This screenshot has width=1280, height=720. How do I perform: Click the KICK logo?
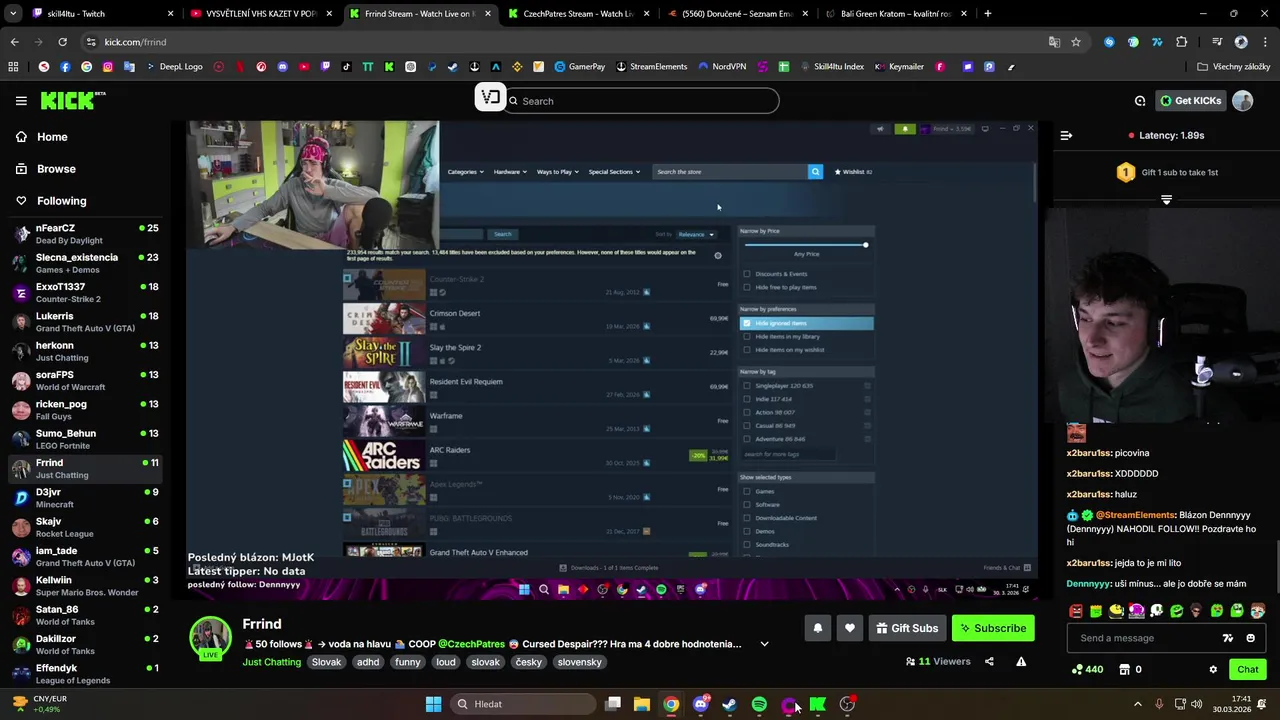(x=72, y=100)
